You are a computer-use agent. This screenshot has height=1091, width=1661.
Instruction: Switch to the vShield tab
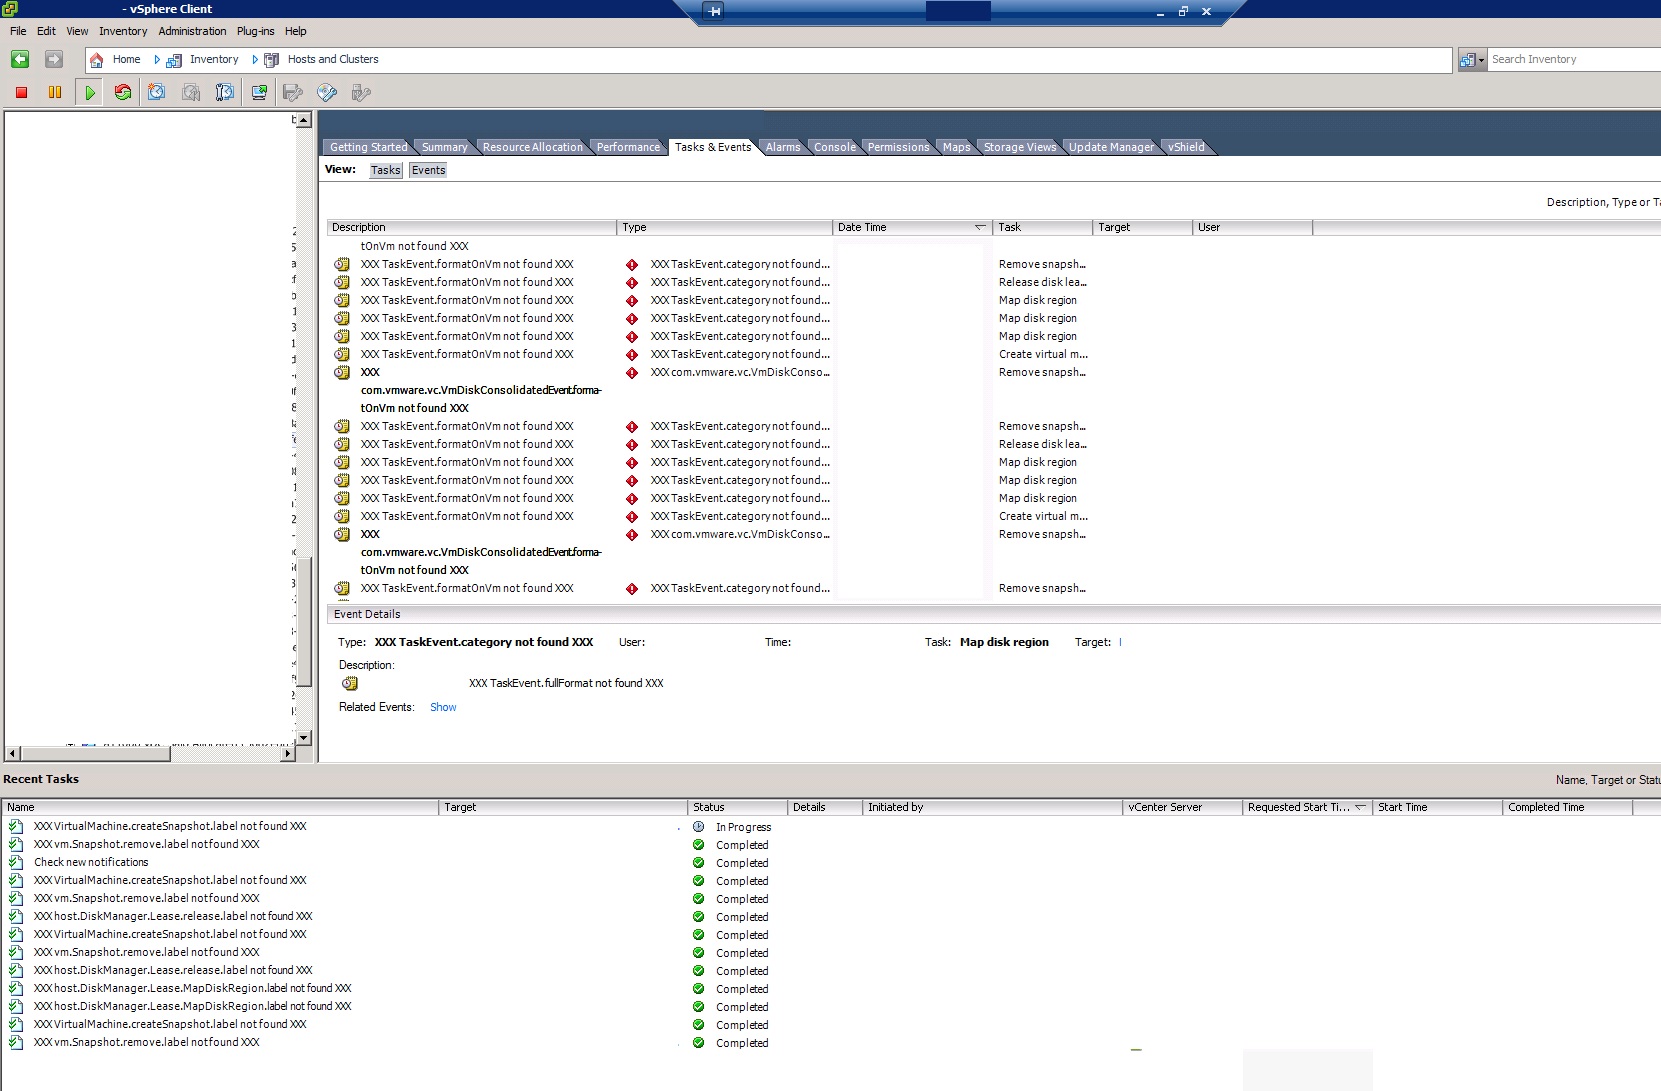point(1186,147)
